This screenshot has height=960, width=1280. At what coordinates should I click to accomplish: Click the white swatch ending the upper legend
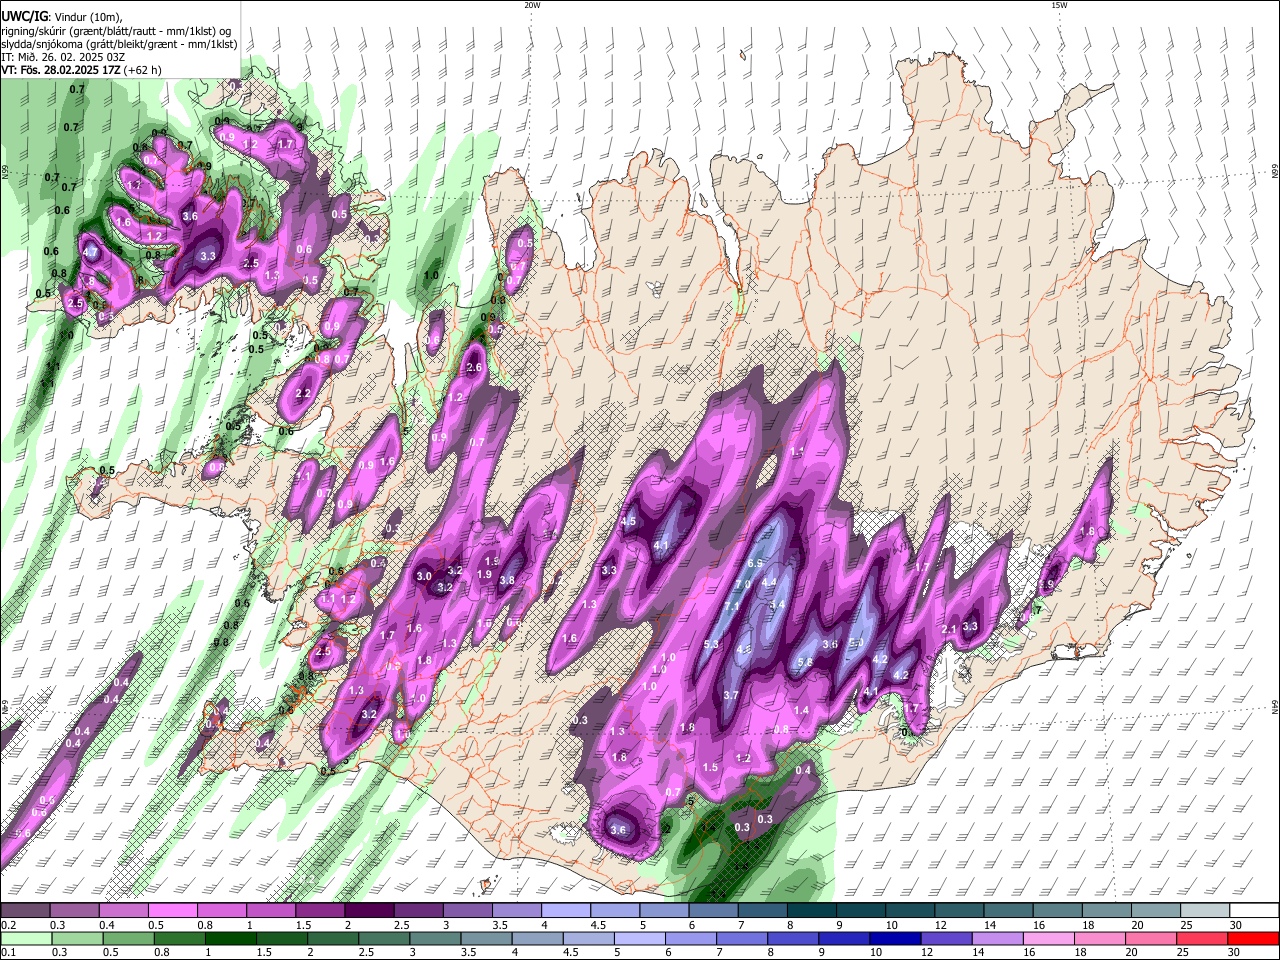pyautogui.click(x=1253, y=911)
